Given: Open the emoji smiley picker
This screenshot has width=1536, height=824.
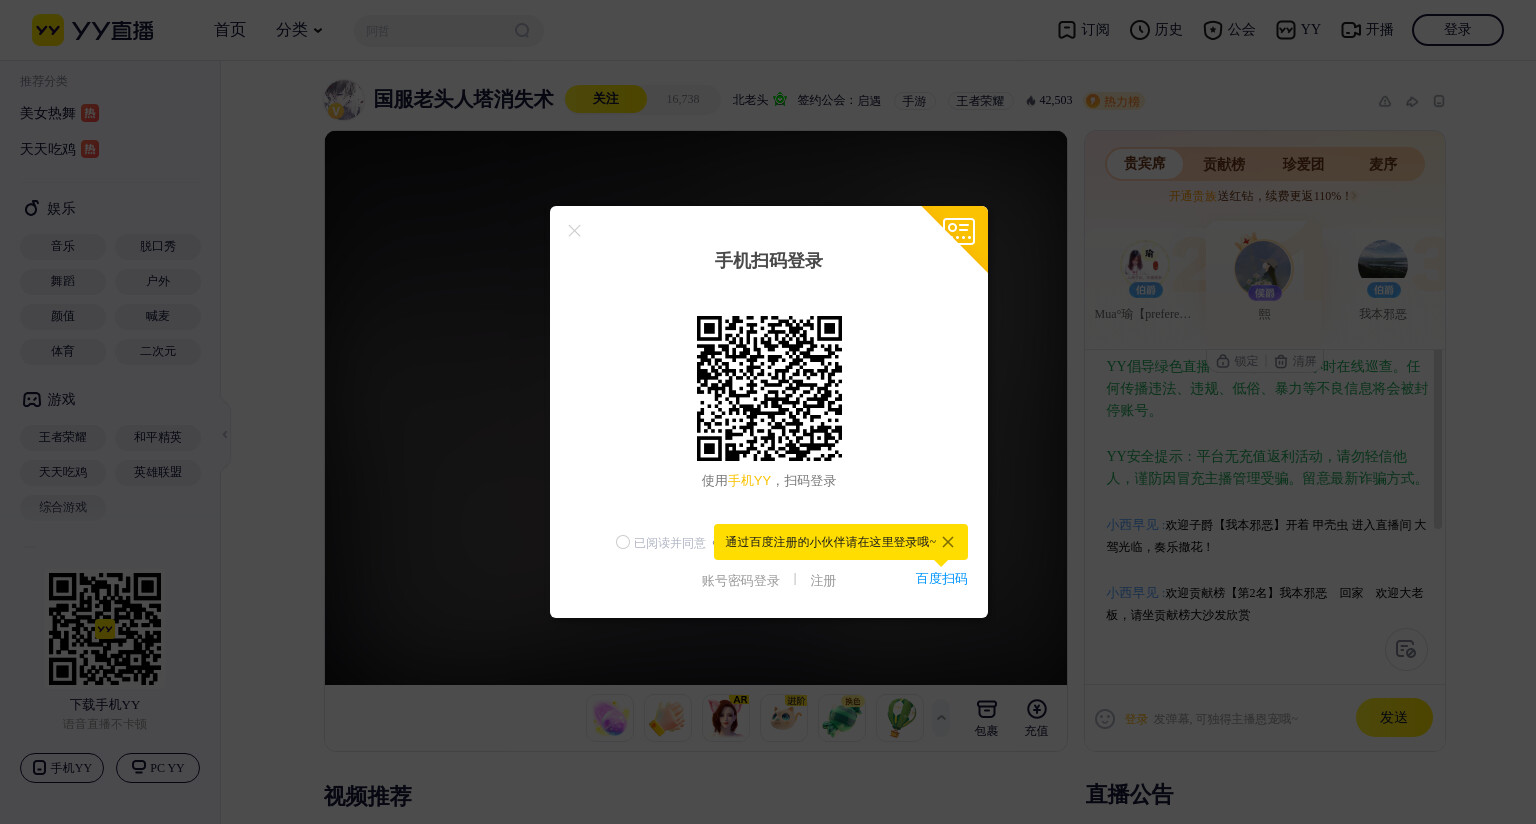Looking at the screenshot, I should [1105, 718].
